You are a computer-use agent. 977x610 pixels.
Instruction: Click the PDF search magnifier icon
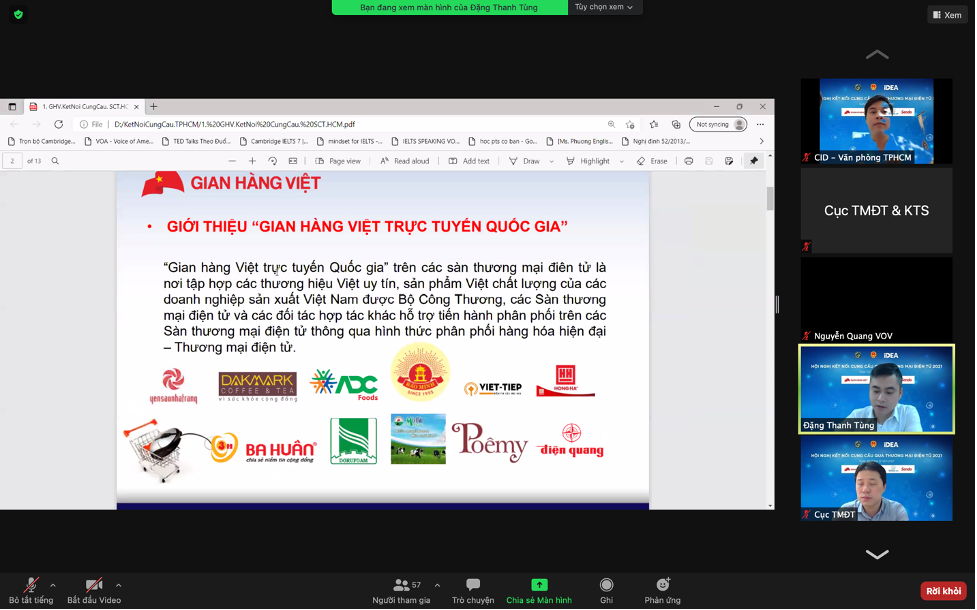click(55, 161)
